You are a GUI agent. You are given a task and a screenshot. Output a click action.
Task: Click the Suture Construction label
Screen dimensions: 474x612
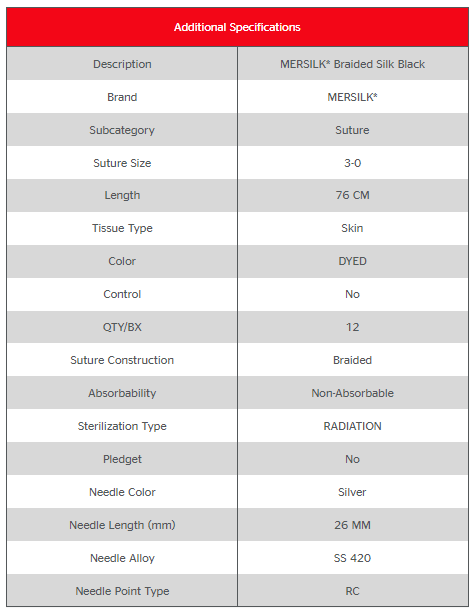pyautogui.click(x=122, y=360)
